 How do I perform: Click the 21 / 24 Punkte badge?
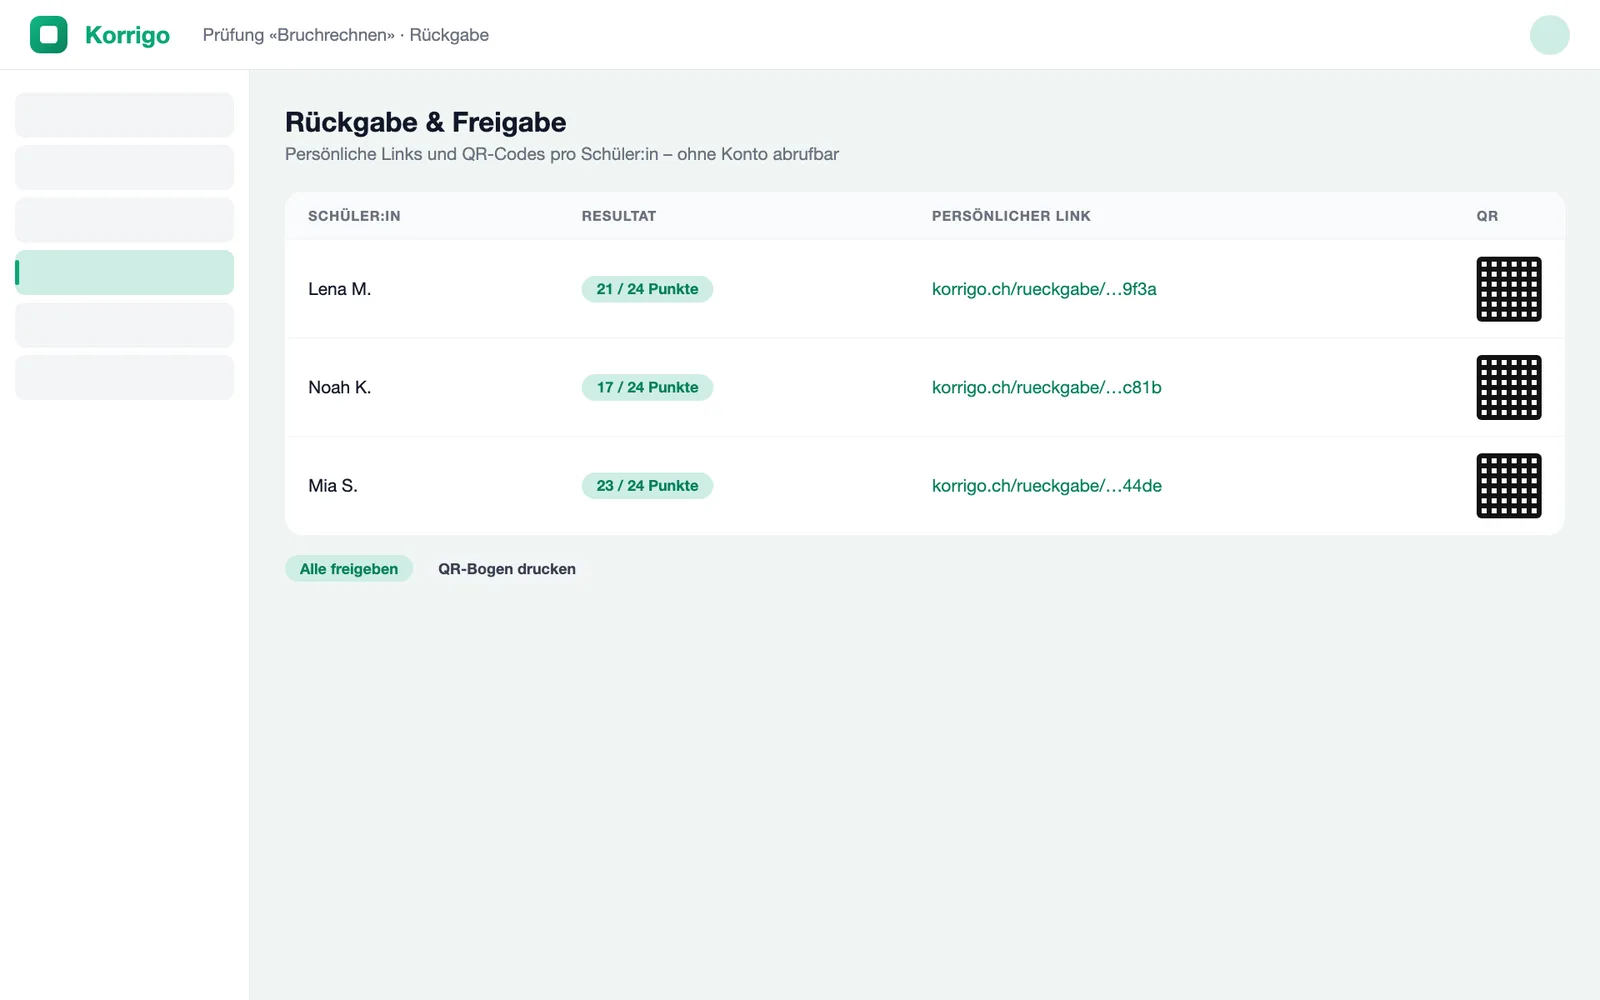647,289
